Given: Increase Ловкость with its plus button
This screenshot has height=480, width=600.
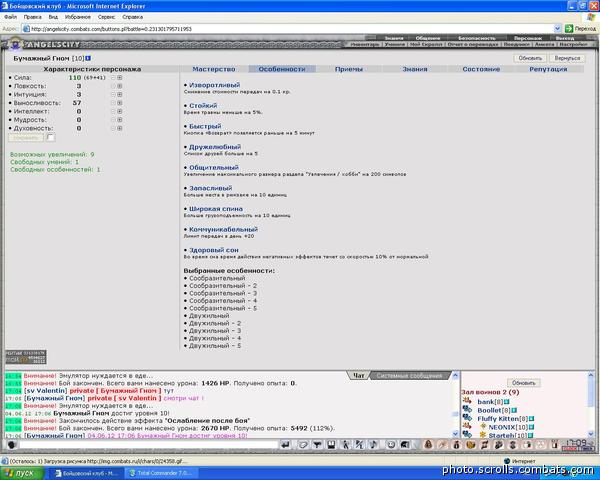Looking at the screenshot, I should coord(120,86).
